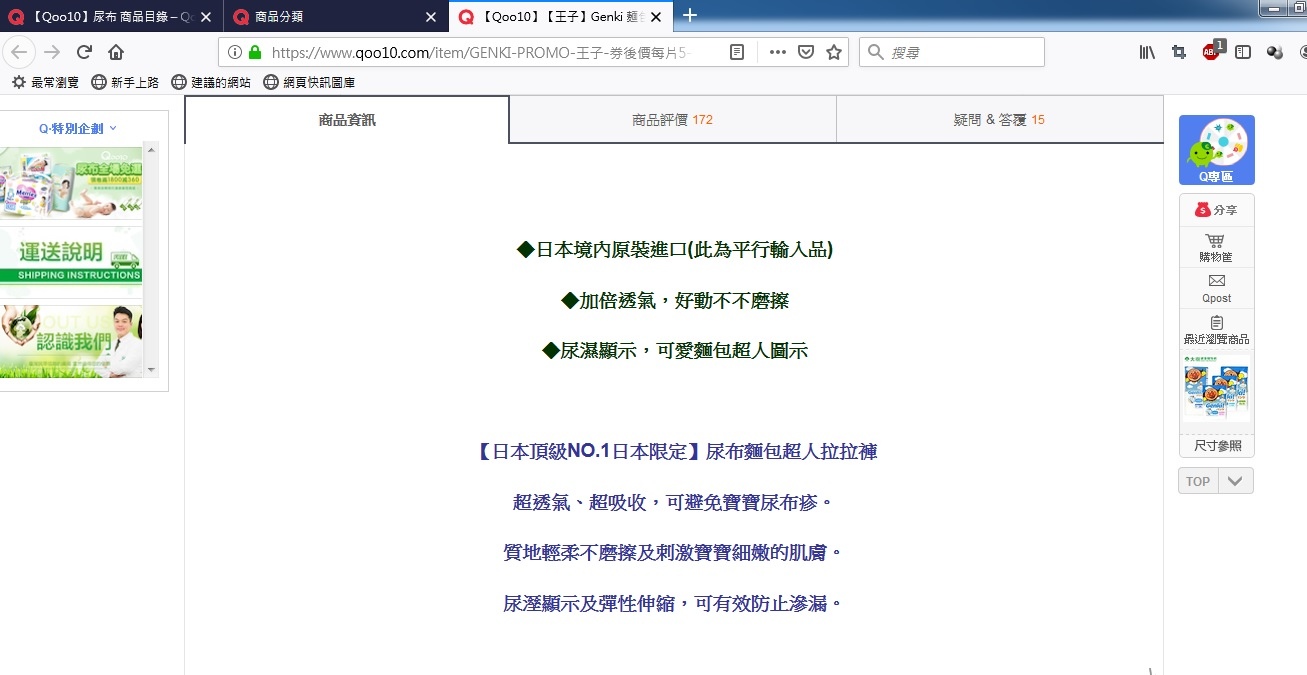Switch to the 尿布 商品目錄 tab
Image resolution: width=1307 pixels, height=675 pixels.
coord(111,17)
